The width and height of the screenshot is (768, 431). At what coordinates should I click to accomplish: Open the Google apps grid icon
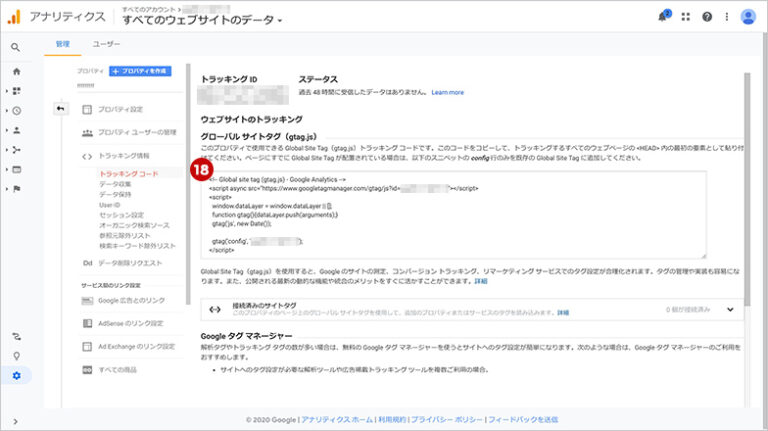coord(686,17)
